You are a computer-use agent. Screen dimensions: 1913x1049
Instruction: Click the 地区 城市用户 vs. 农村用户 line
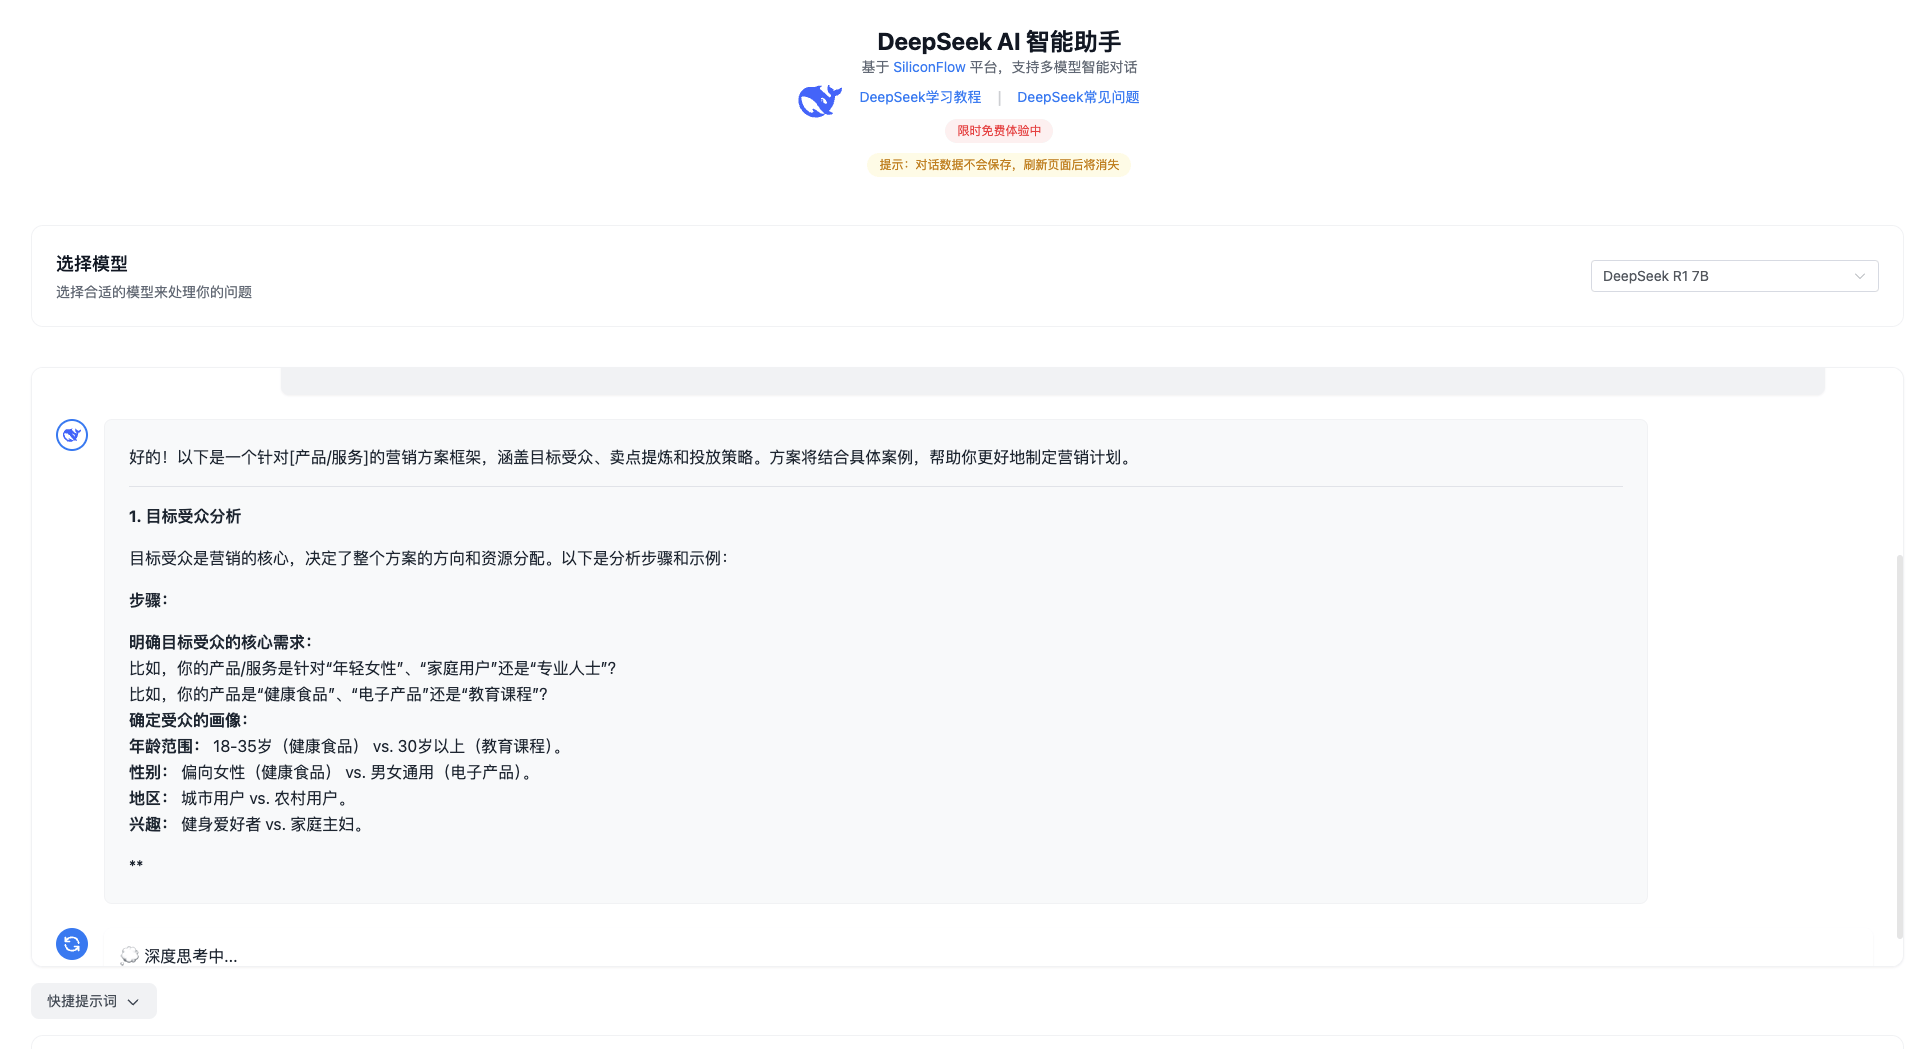pyautogui.click(x=241, y=798)
